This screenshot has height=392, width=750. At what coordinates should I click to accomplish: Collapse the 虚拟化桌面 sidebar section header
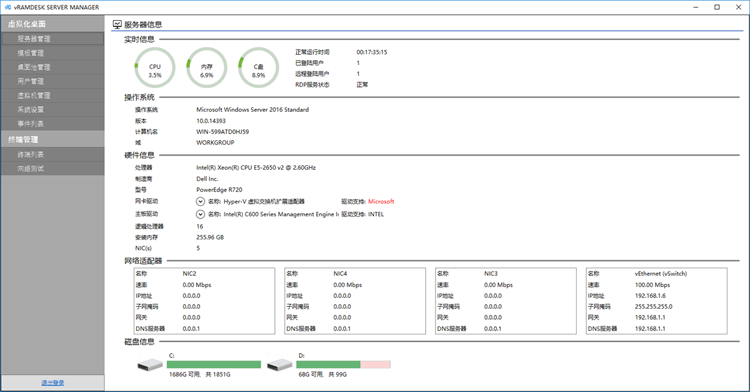coord(53,24)
